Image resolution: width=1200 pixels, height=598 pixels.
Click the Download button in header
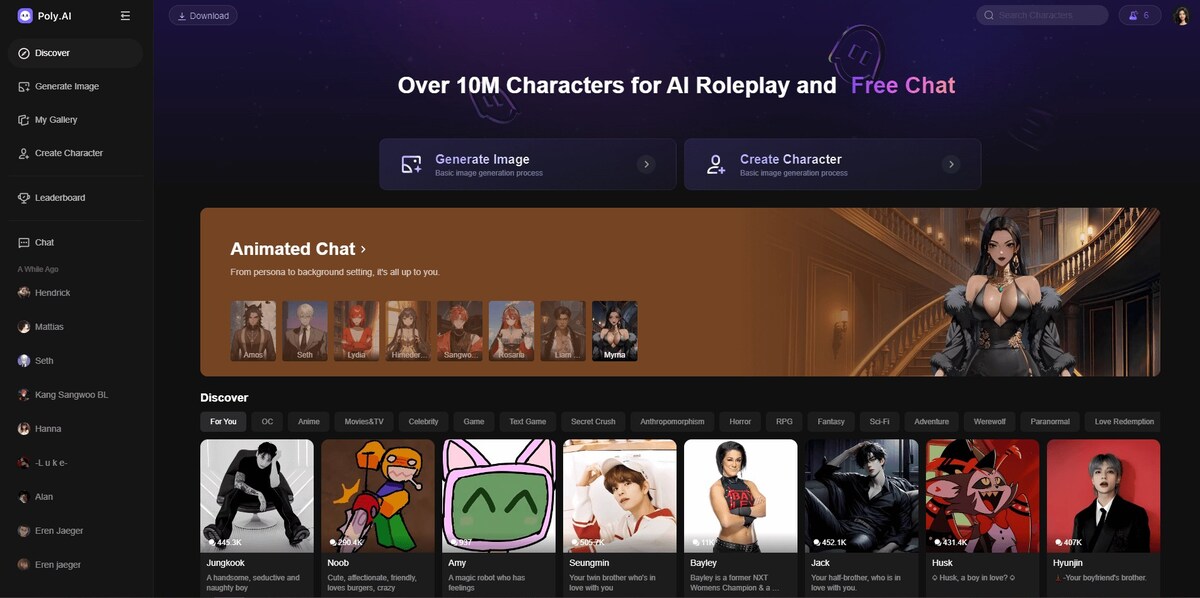coord(203,15)
